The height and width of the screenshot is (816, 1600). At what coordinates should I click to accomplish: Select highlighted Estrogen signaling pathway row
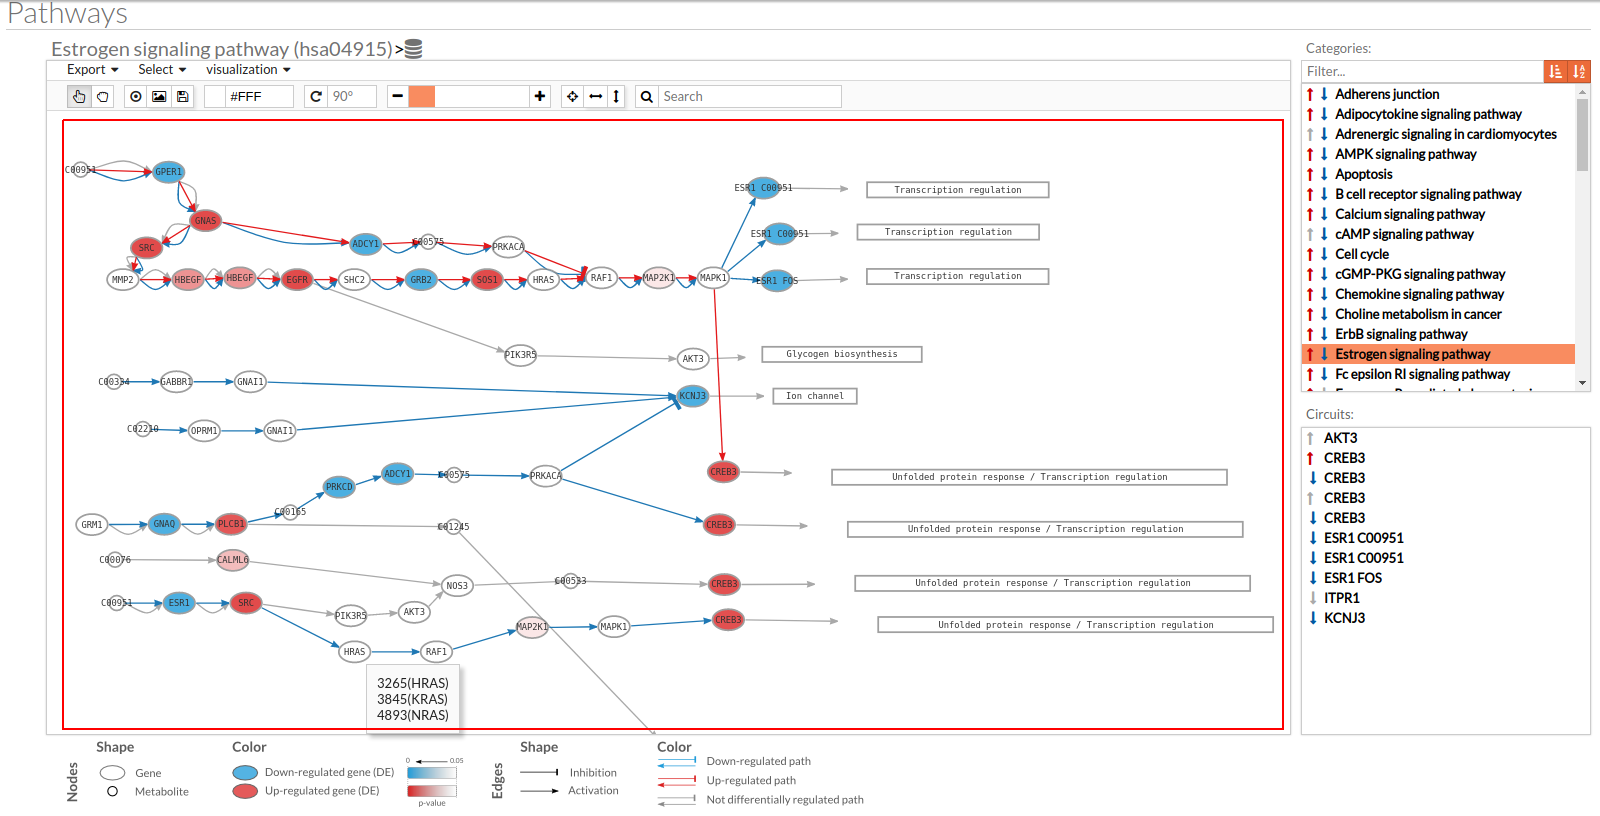[1438, 354]
